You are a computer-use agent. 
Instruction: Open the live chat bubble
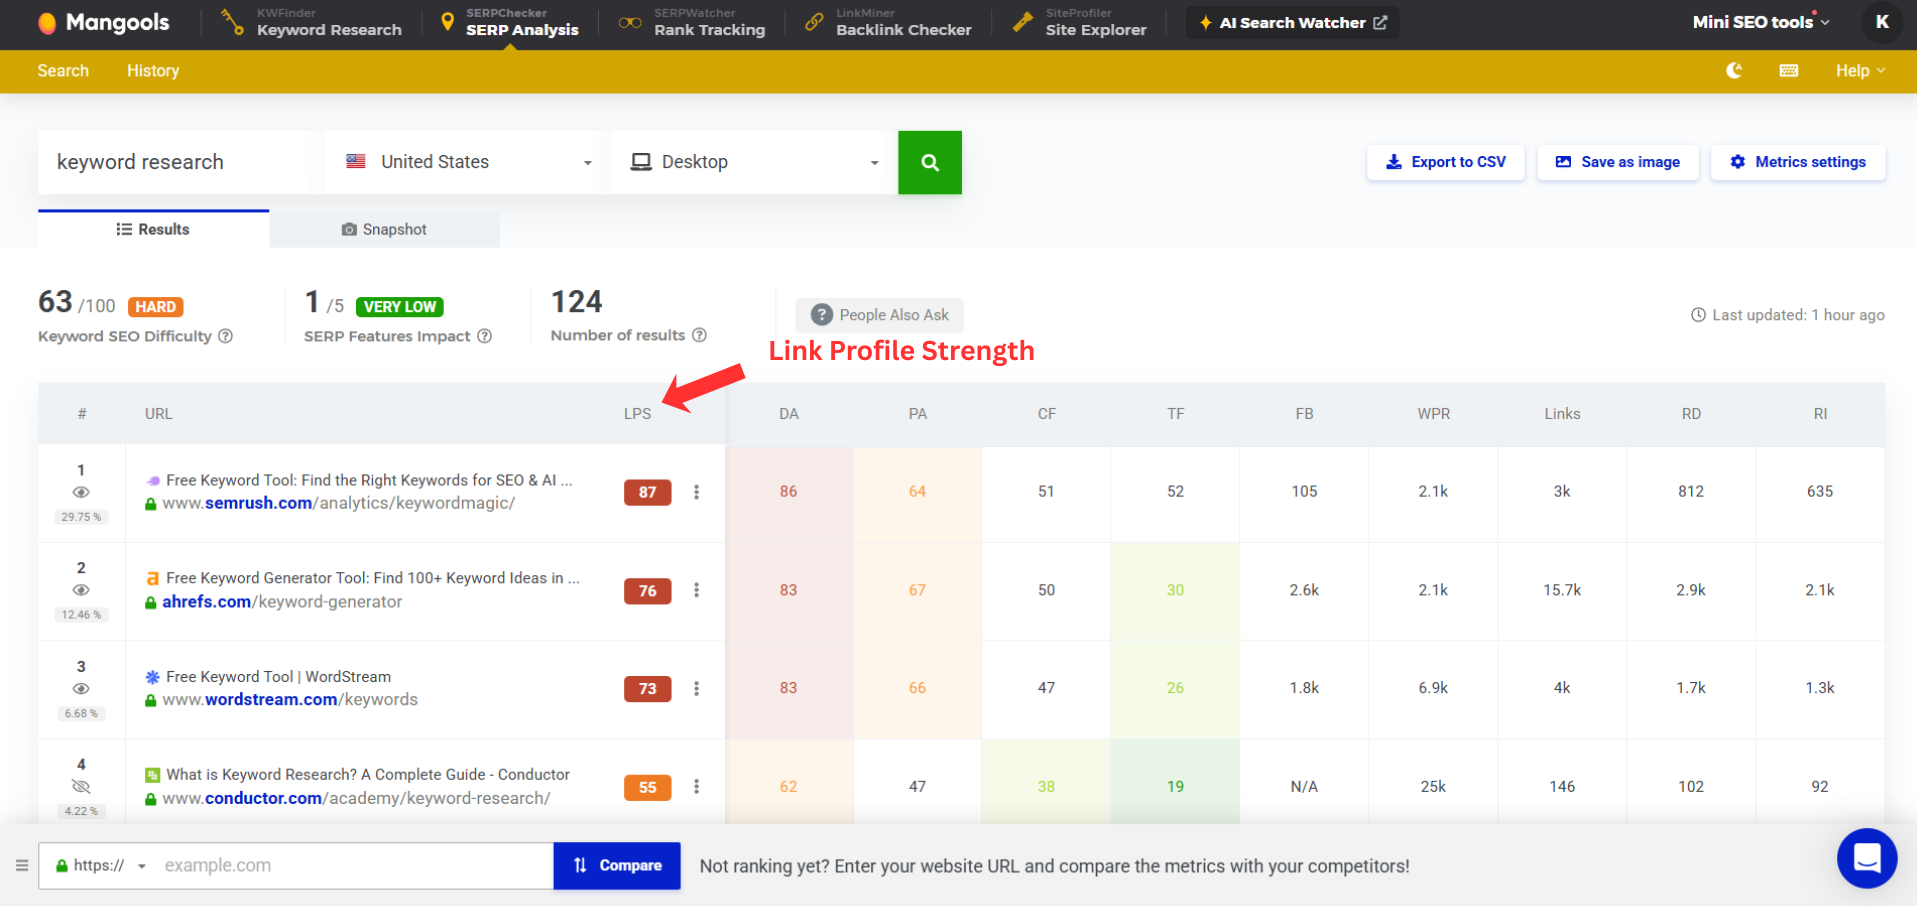1867,858
